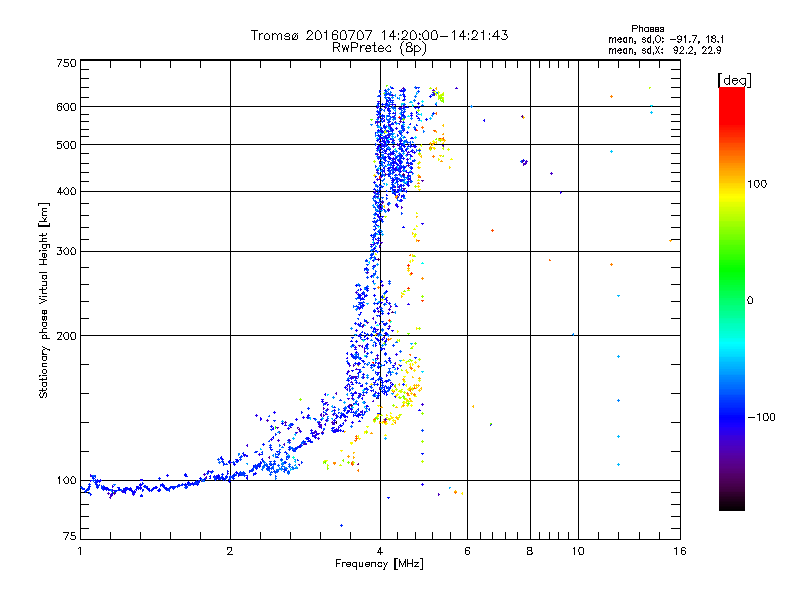Click the '0' colorbar tick label
This screenshot has width=800, height=600.
click(x=750, y=301)
